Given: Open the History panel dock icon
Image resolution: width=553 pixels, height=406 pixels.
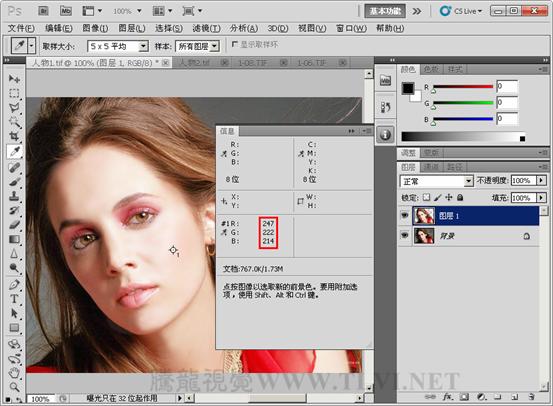Looking at the screenshot, I should 385,107.
